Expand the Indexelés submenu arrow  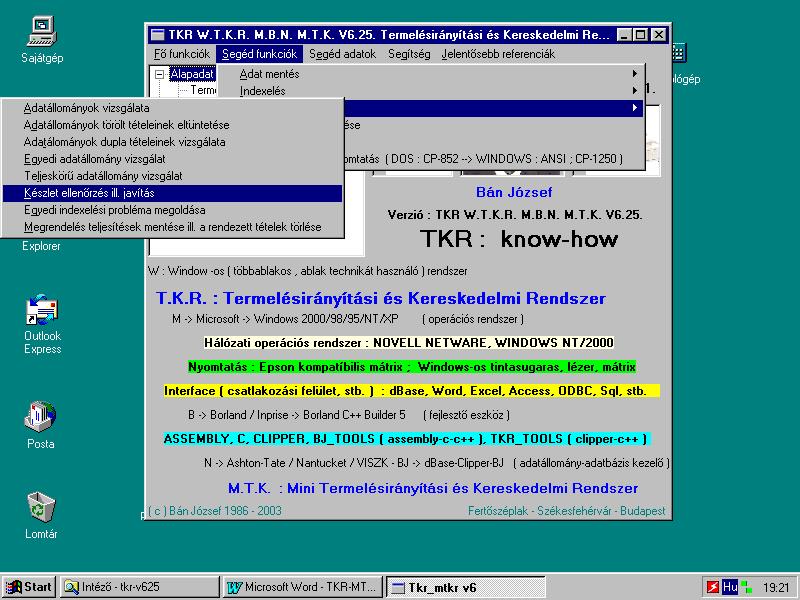point(634,91)
